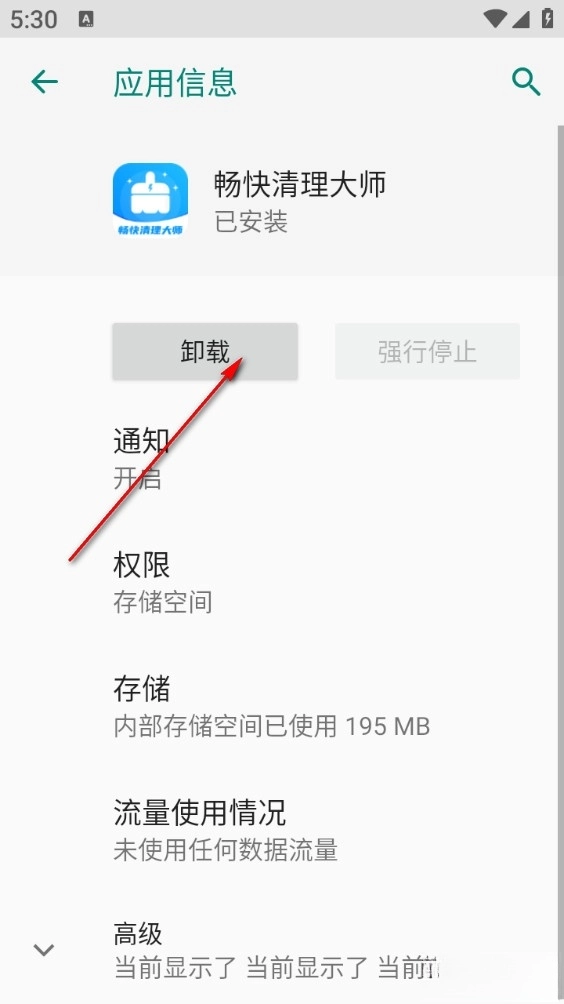Viewport: 564px width, 1004px height.
Task: Tap the 畅快清理大师 app name text
Action: coord(300,184)
